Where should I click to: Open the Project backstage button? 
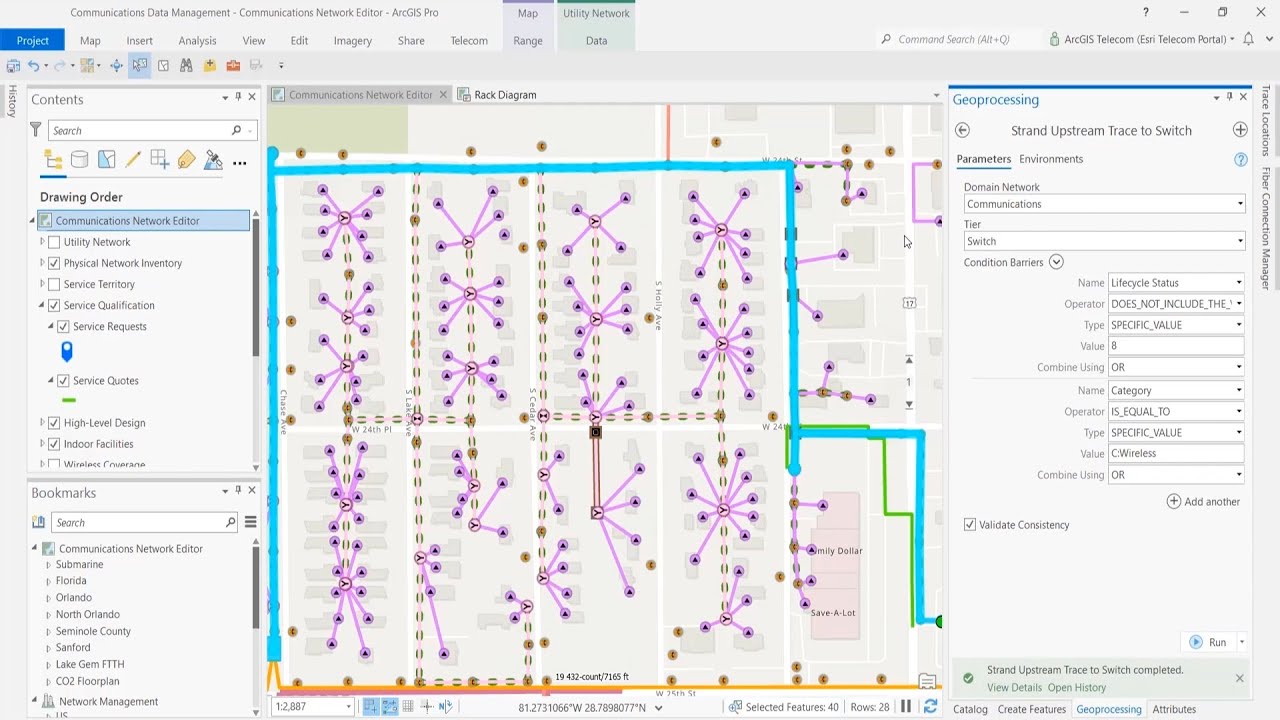(x=32, y=40)
